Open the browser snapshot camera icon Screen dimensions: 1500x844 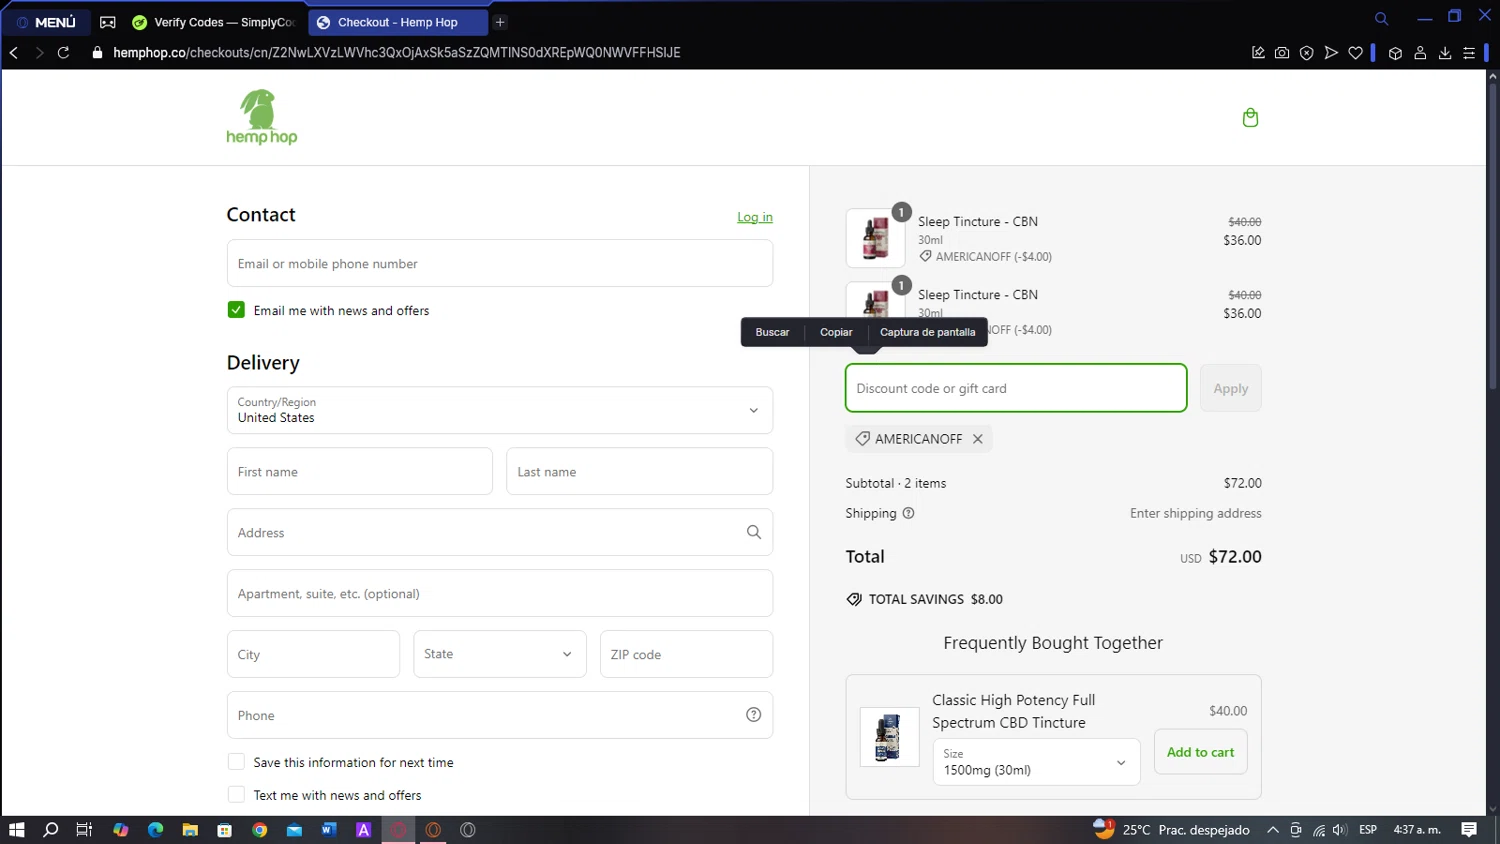(x=1282, y=53)
